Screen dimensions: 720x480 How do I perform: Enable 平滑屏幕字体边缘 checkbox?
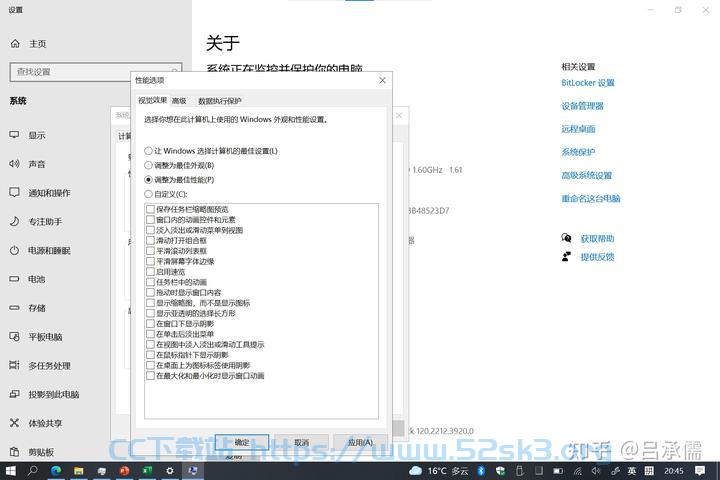(150, 261)
